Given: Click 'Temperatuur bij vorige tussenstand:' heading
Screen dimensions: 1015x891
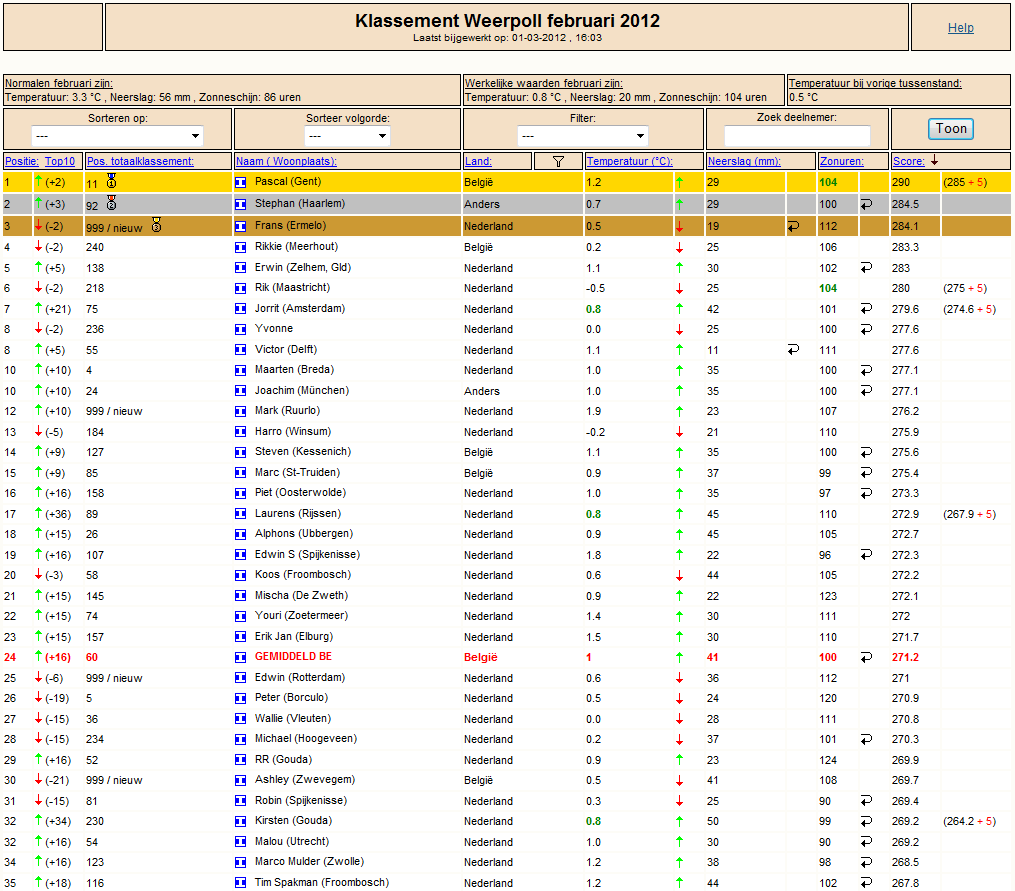Looking at the screenshot, I should click(x=875, y=83).
